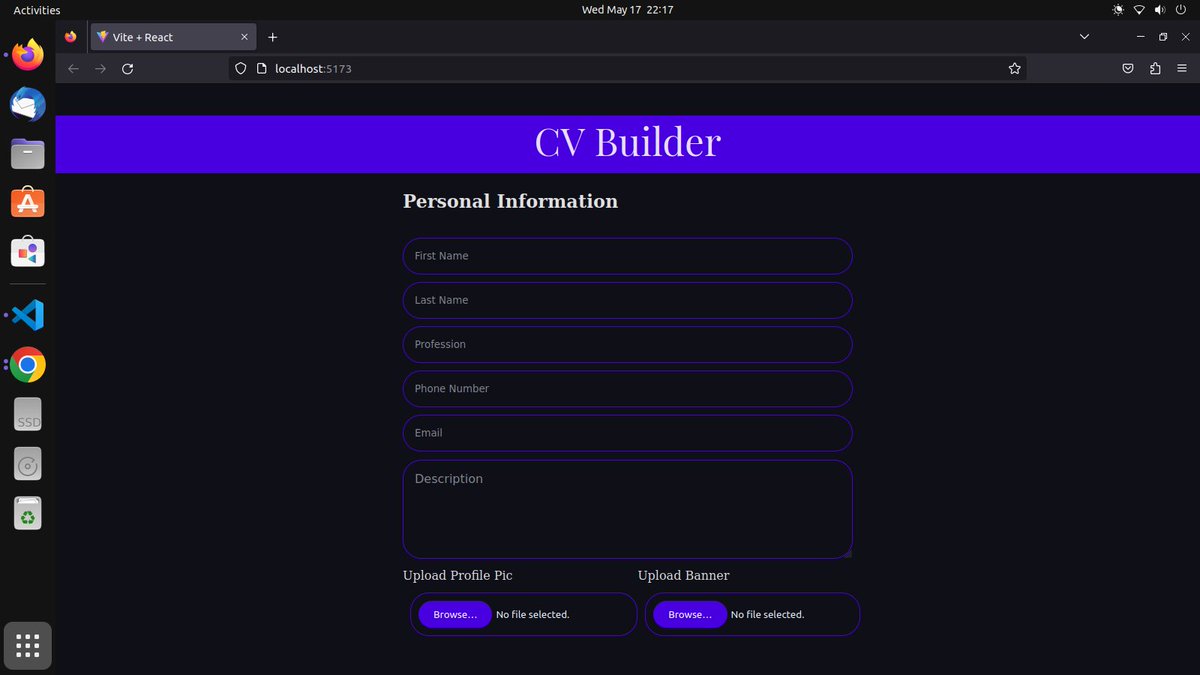The width and height of the screenshot is (1200, 675).
Task: Open Visual Studio Code from the dock
Action: coord(28,315)
